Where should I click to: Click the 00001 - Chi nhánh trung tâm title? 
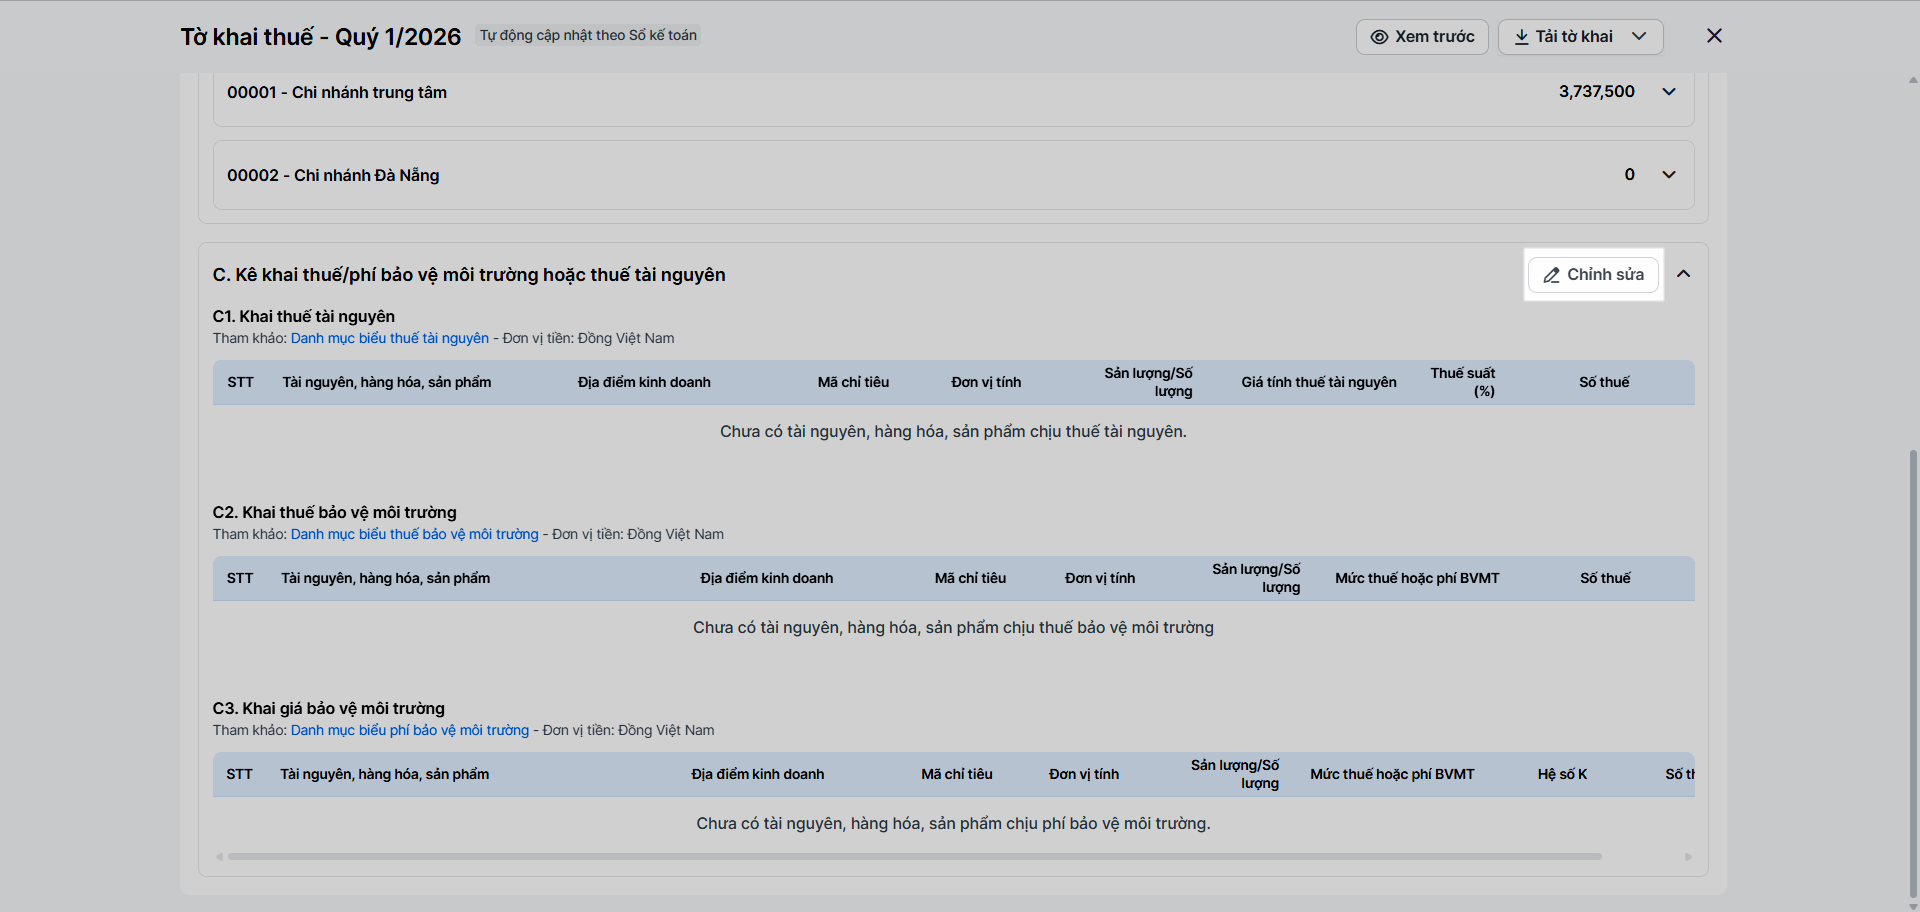[337, 92]
